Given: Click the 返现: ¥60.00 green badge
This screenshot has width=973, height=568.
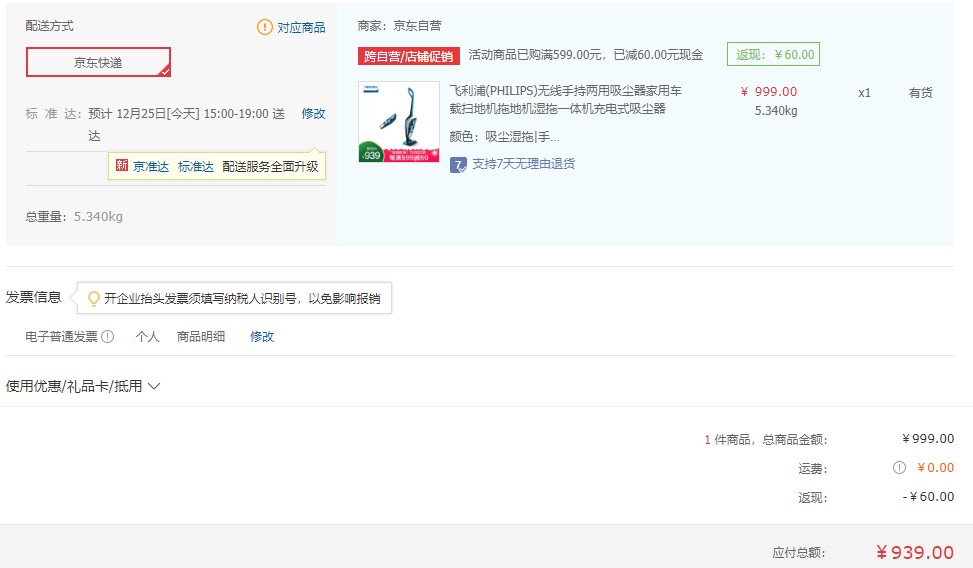Looking at the screenshot, I should [774, 55].
